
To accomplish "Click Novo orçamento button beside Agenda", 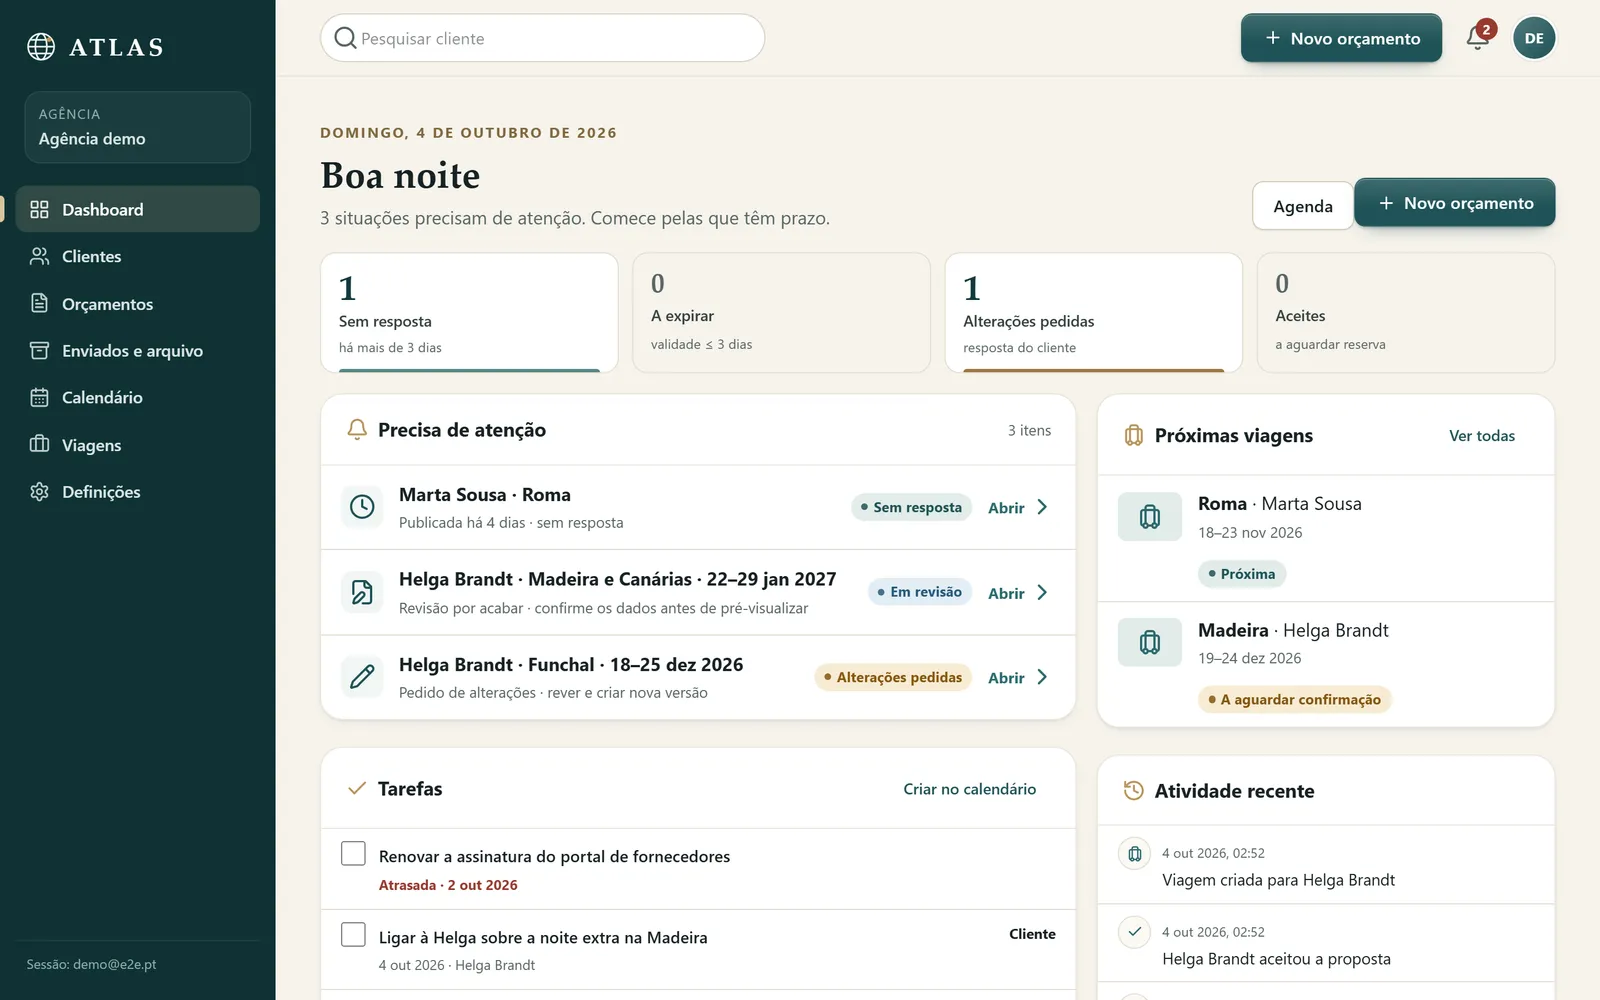I will coord(1455,203).
